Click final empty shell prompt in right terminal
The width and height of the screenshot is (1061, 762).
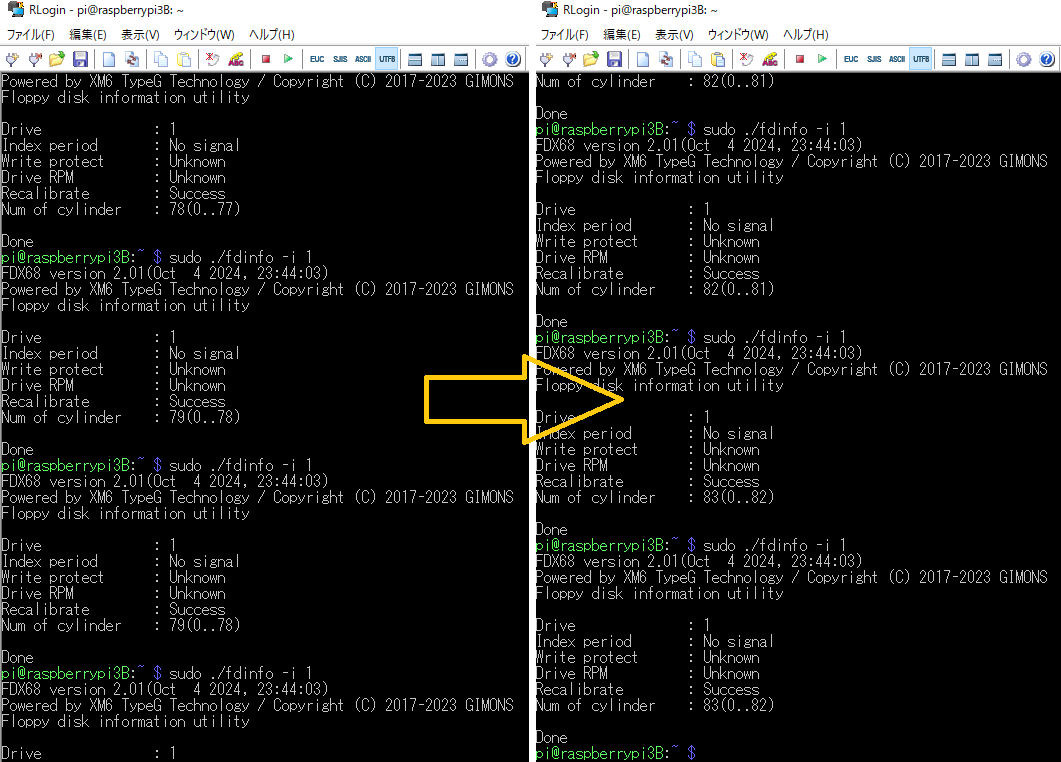pyautogui.click(x=615, y=753)
